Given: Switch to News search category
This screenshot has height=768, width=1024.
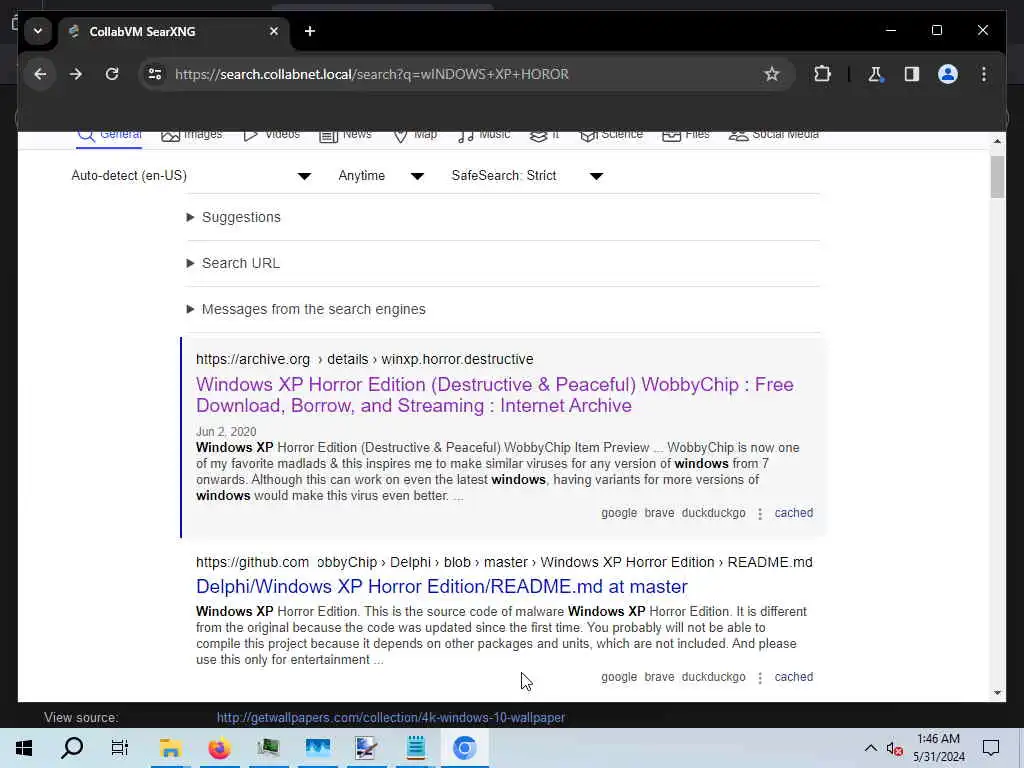Looking at the screenshot, I should pyautogui.click(x=345, y=135).
